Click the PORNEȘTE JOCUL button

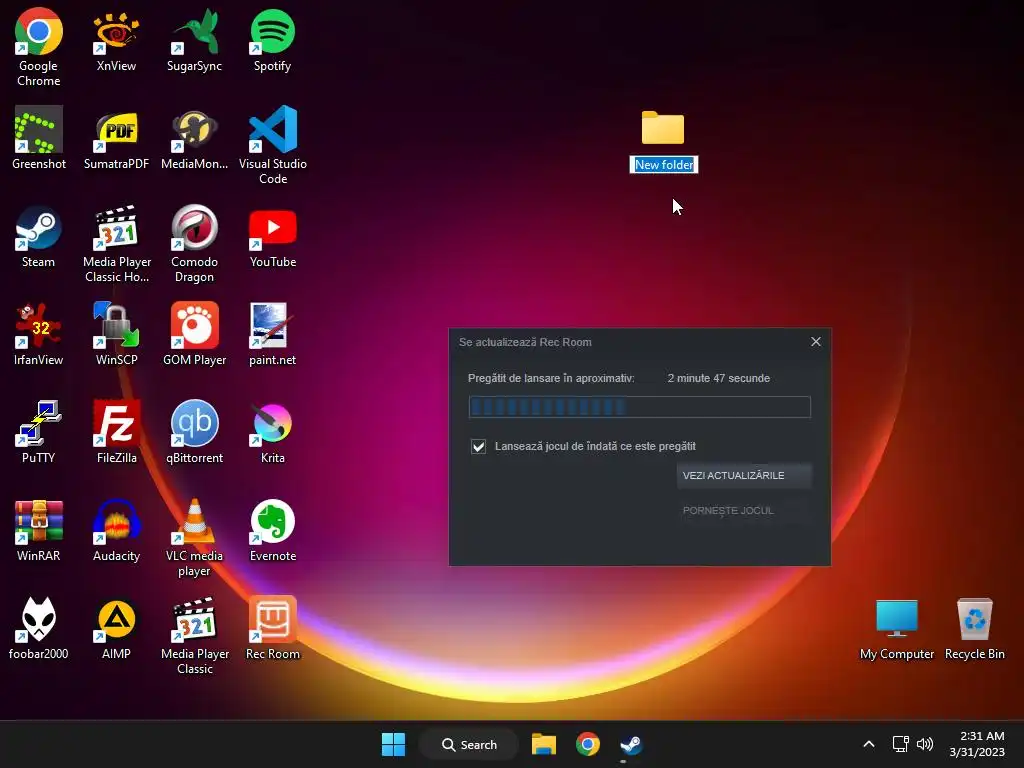pos(744,510)
